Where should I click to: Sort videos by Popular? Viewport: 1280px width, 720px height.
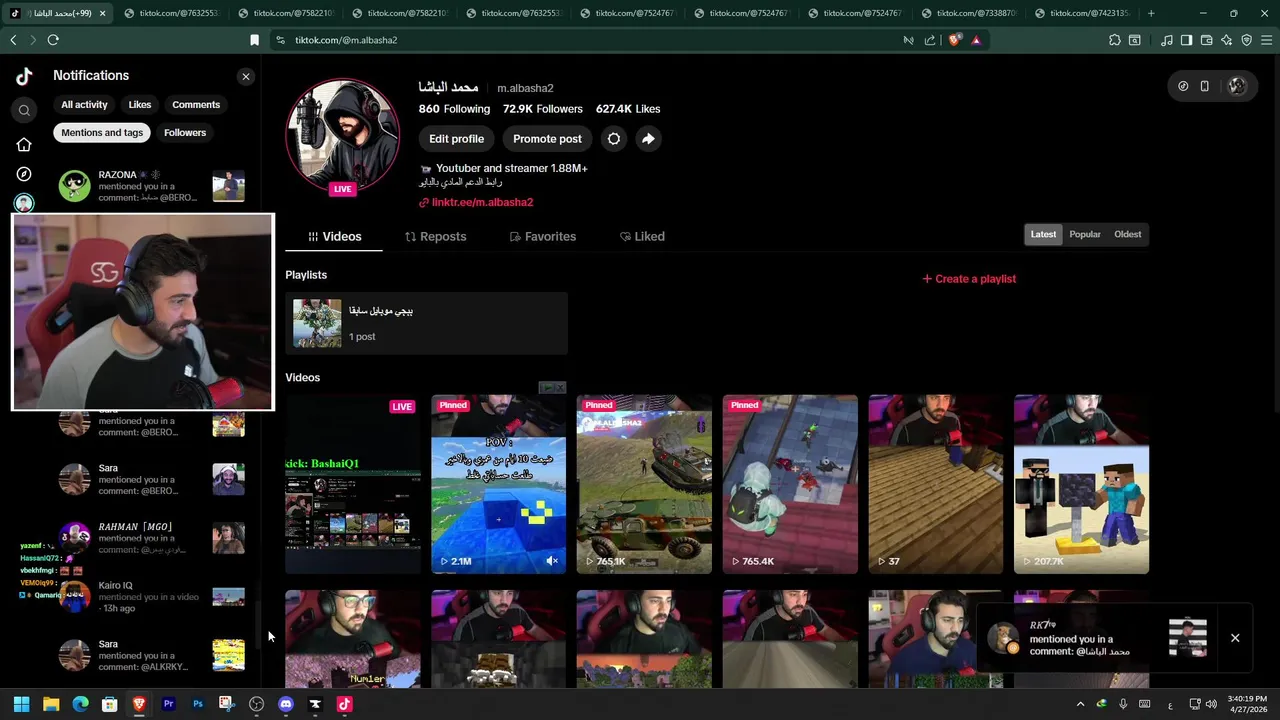tap(1085, 234)
